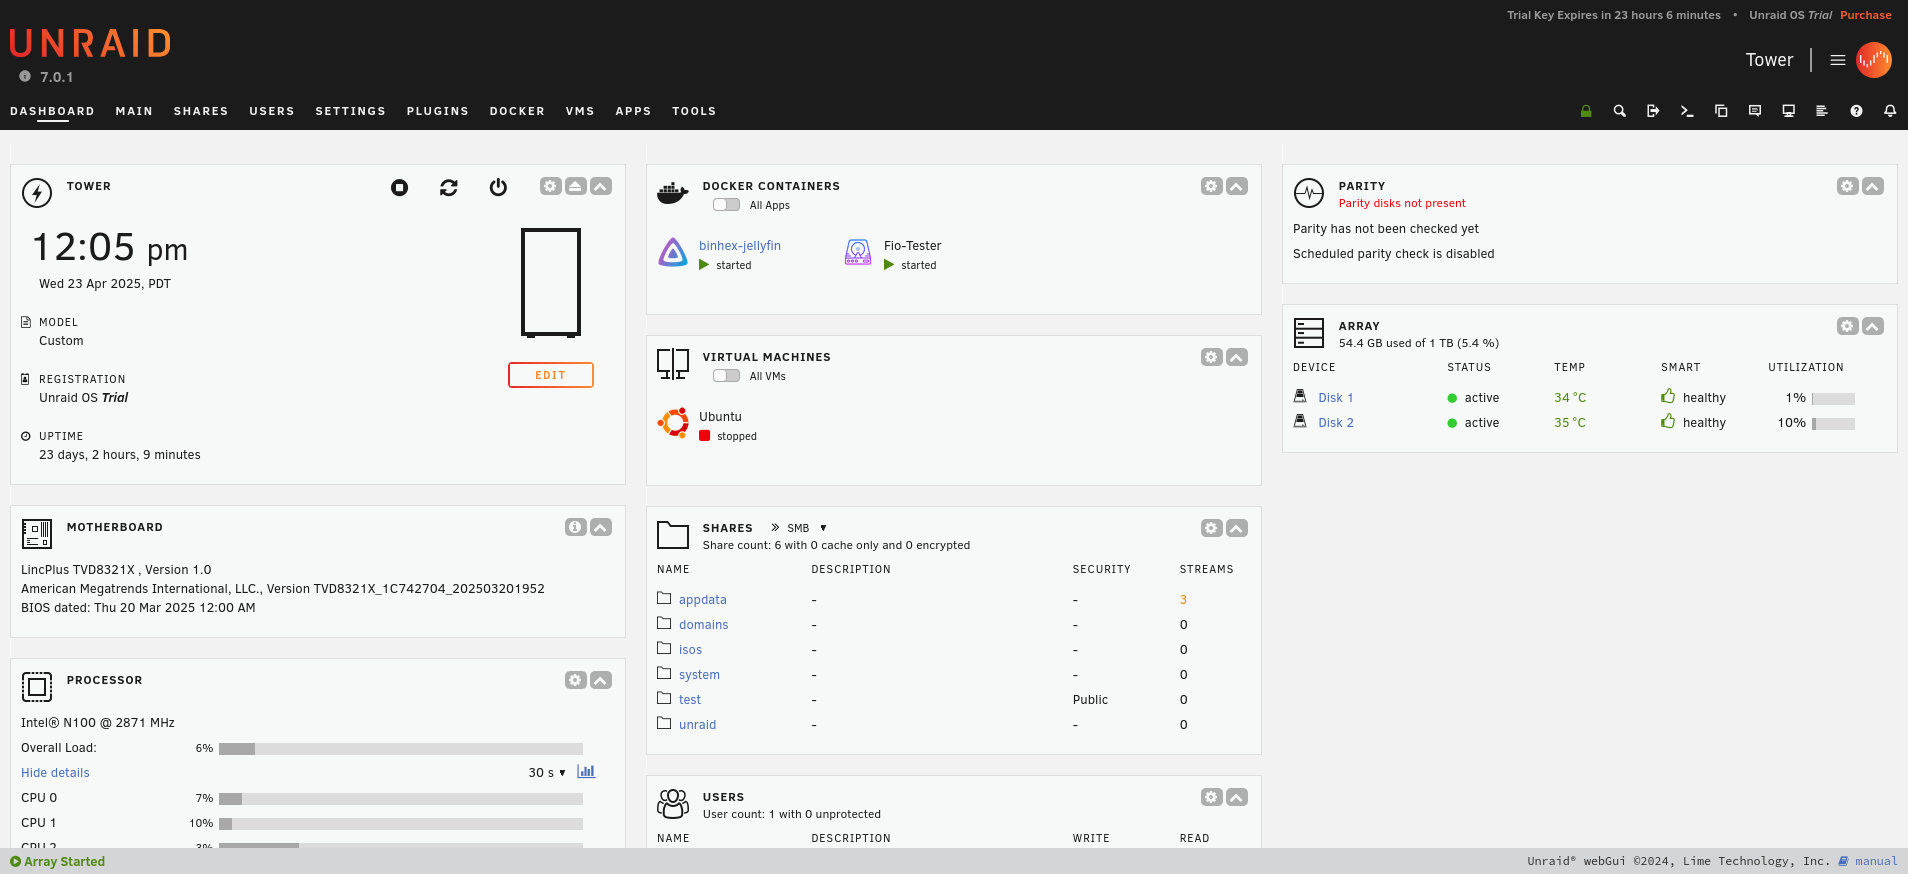Go to the Settings menu tab
Image resolution: width=1908 pixels, height=874 pixels.
350,111
